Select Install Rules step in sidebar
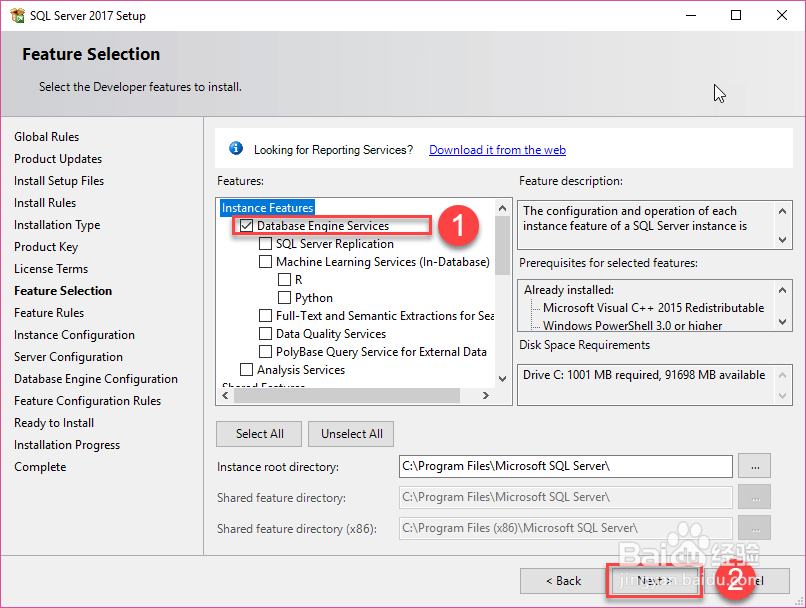 point(45,203)
